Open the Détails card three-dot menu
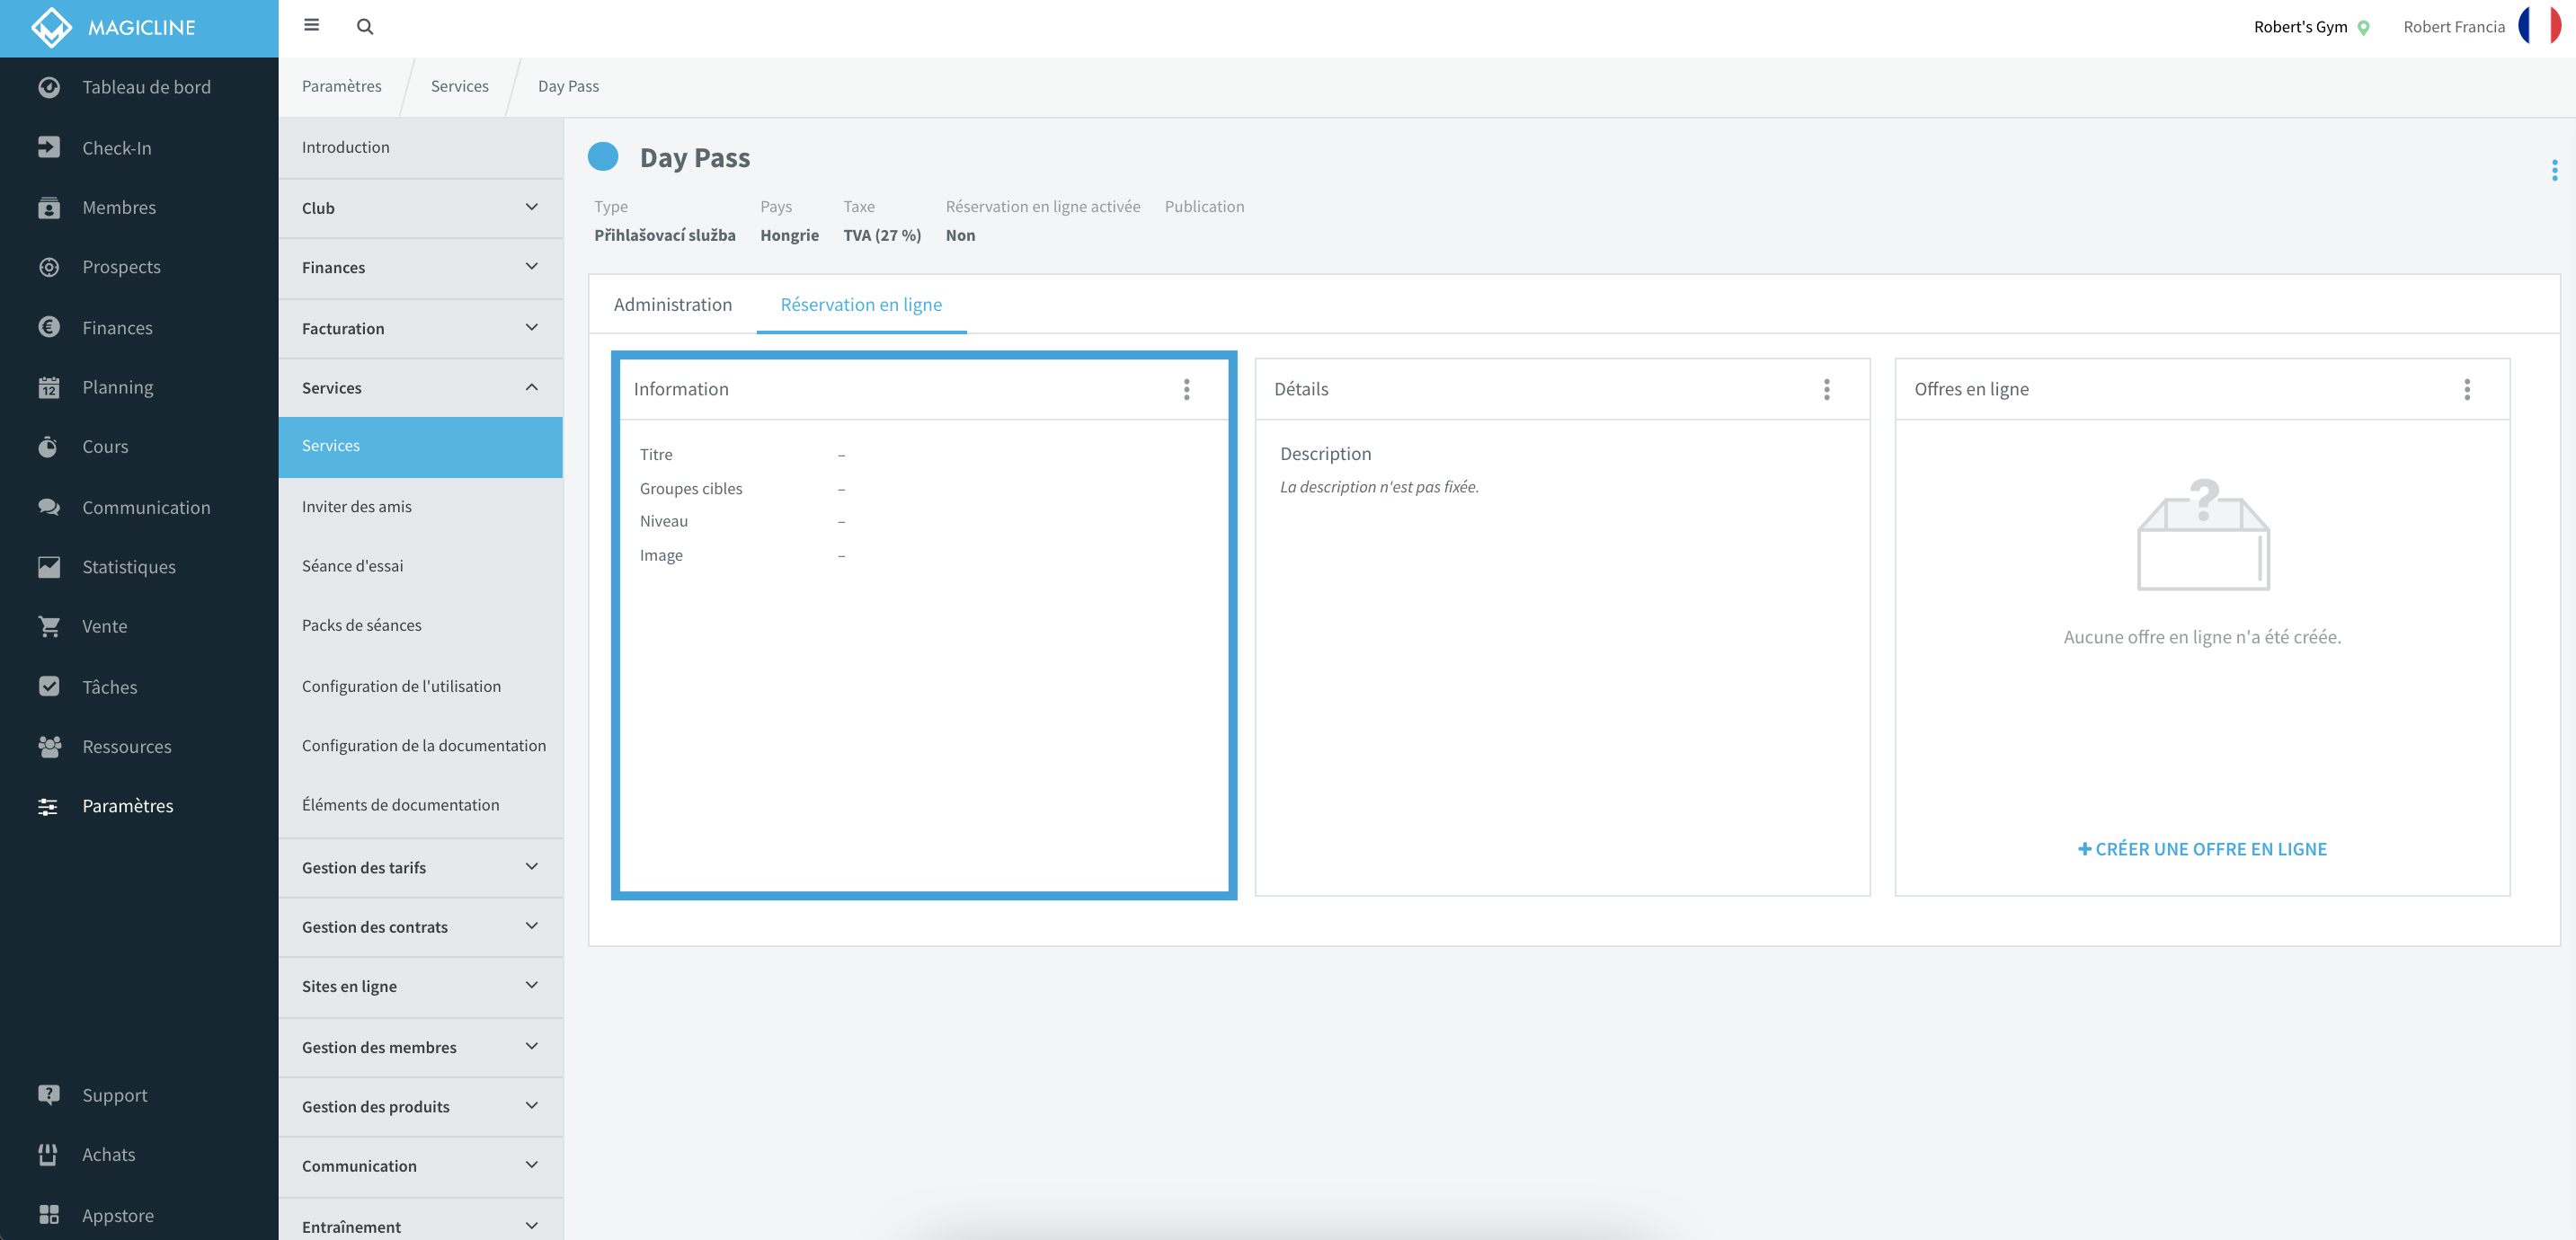The image size is (2576, 1240). point(1826,389)
